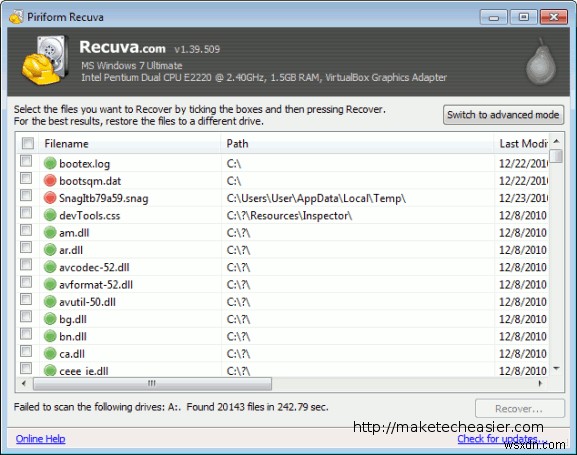The height and width of the screenshot is (455, 577).
Task: Close the Piriform Recuva window
Action: [x=553, y=17]
